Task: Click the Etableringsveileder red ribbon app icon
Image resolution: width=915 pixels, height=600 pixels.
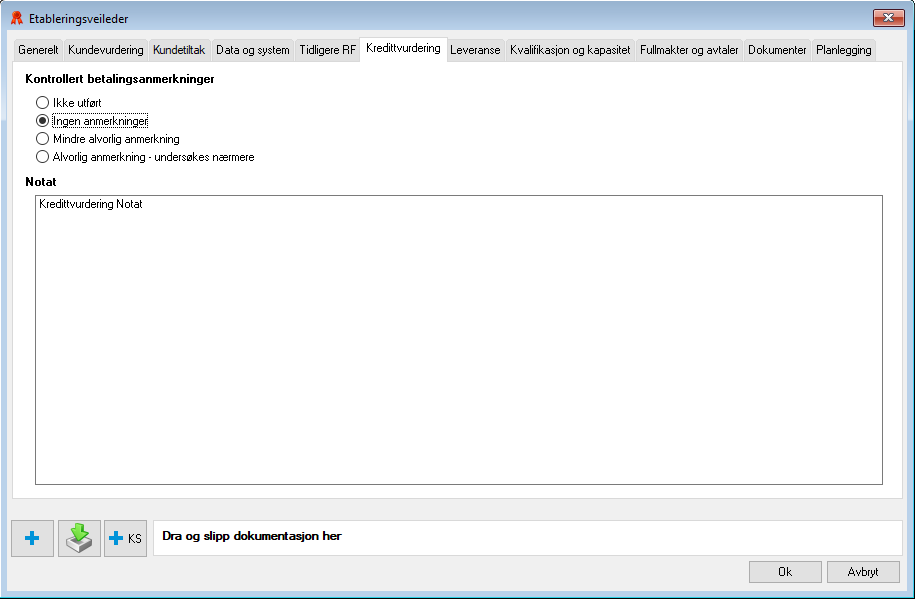Action: click(17, 18)
